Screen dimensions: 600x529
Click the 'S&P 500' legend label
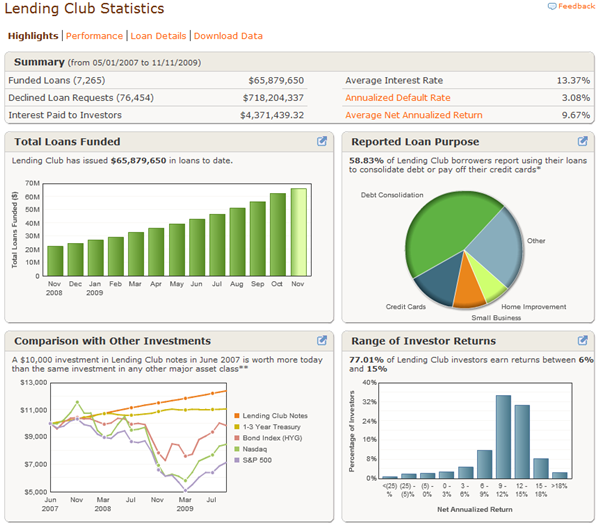coord(257,460)
